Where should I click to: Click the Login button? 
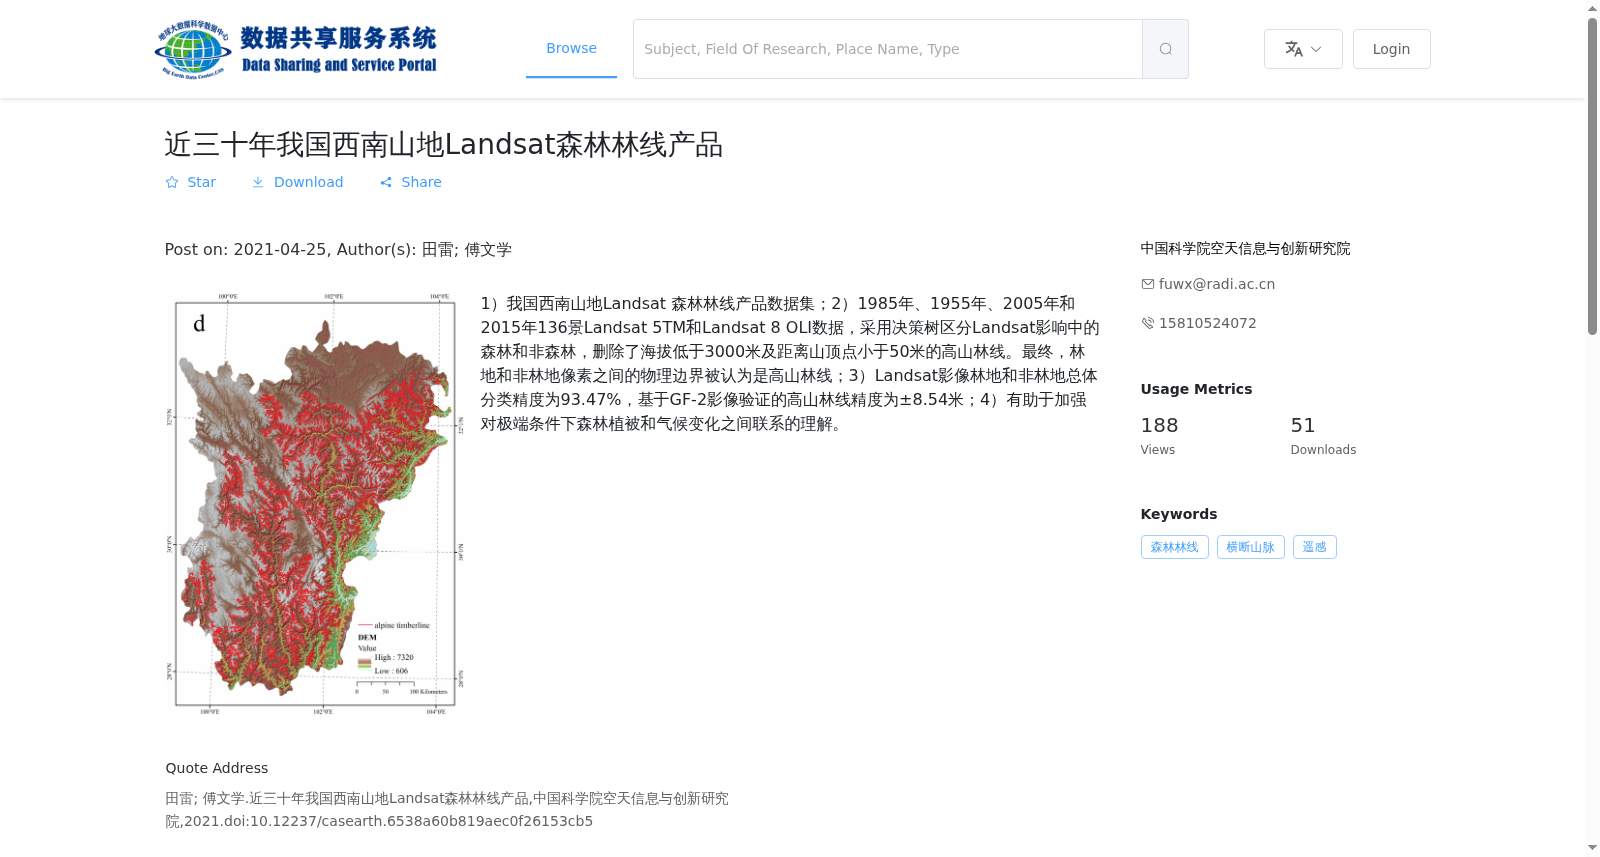click(x=1391, y=49)
